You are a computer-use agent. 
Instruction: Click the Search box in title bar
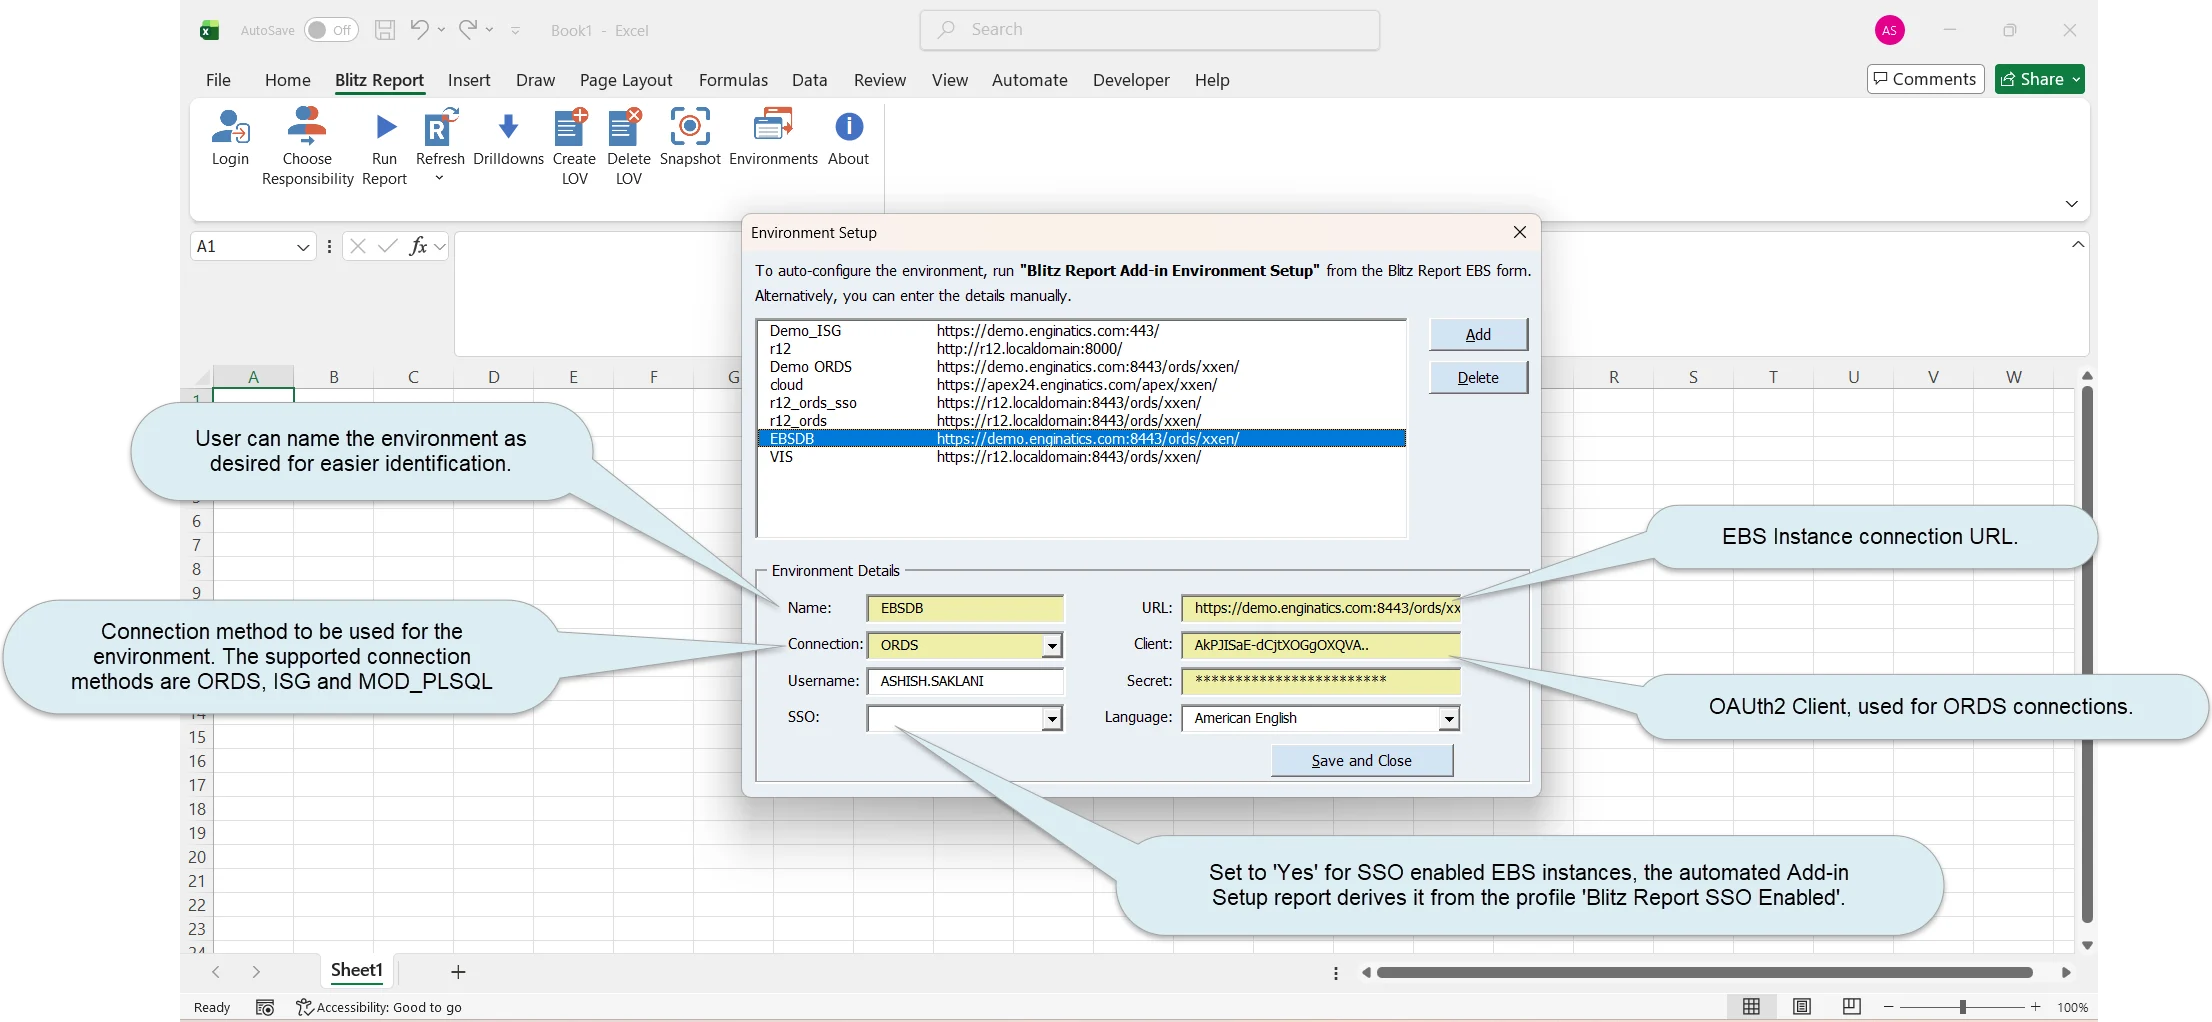coord(1150,30)
